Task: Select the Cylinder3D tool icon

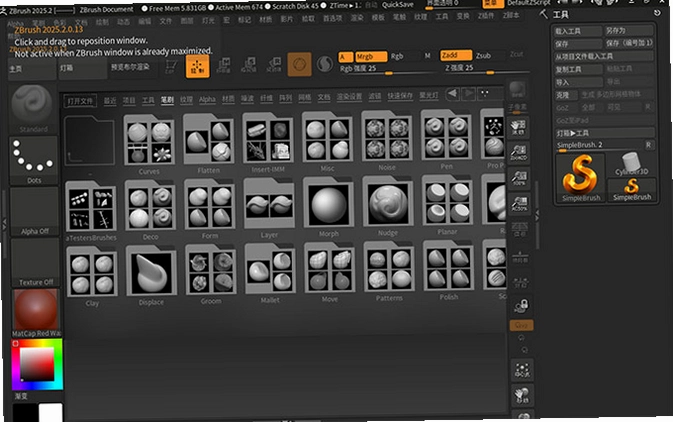Action: [631, 164]
